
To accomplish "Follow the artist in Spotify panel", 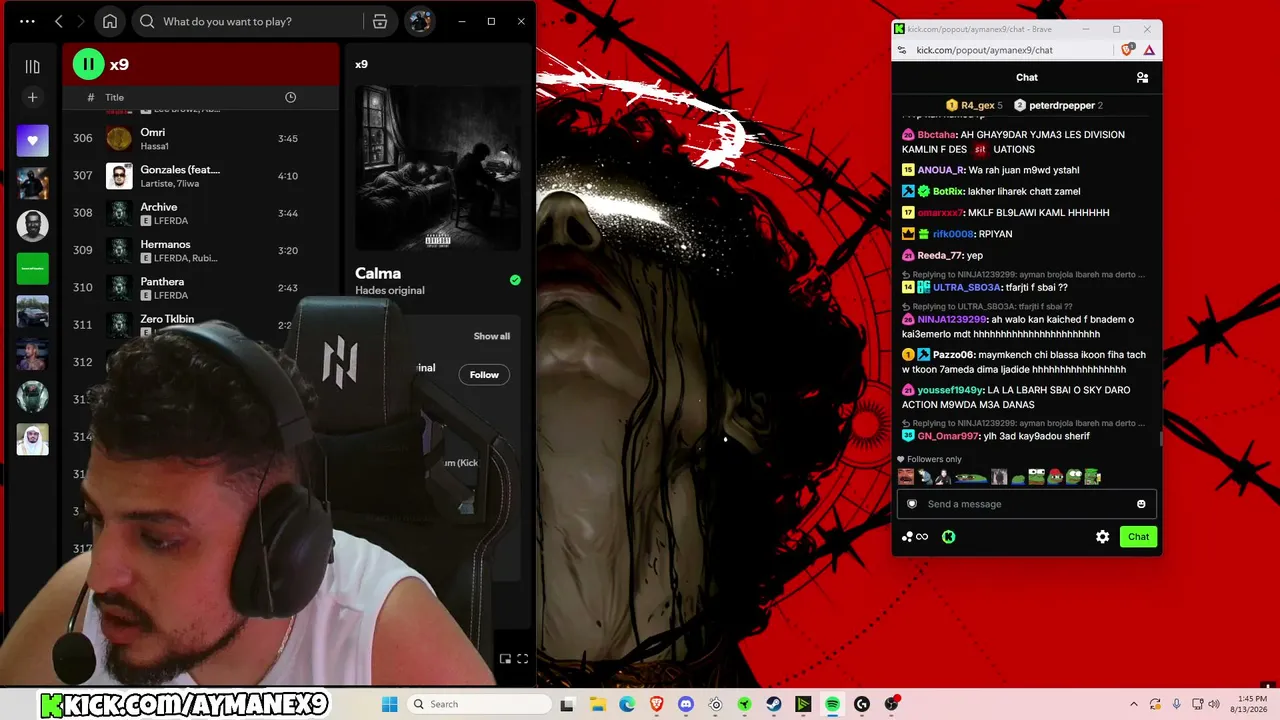I will [484, 375].
